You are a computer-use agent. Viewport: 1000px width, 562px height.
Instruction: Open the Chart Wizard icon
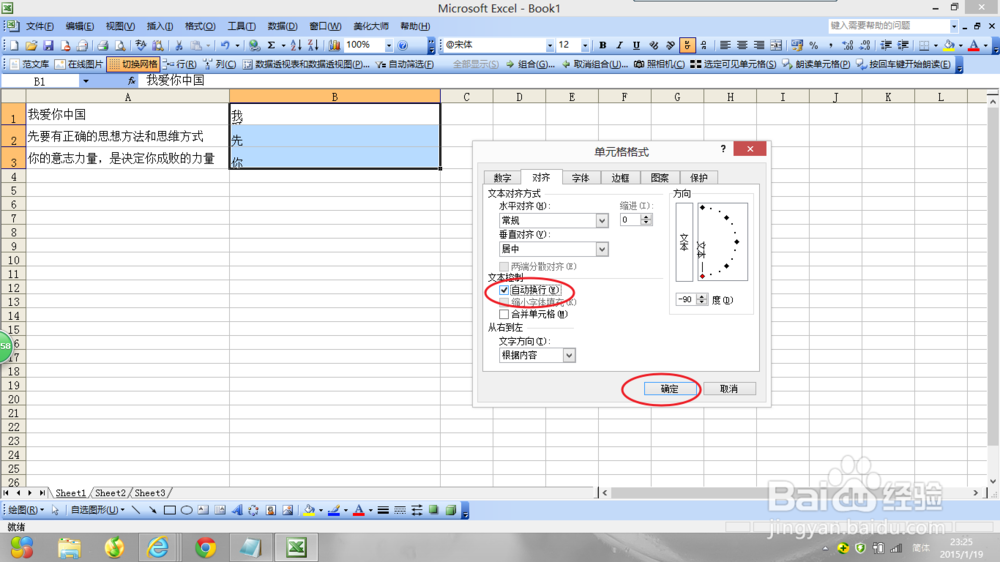[x=334, y=45]
